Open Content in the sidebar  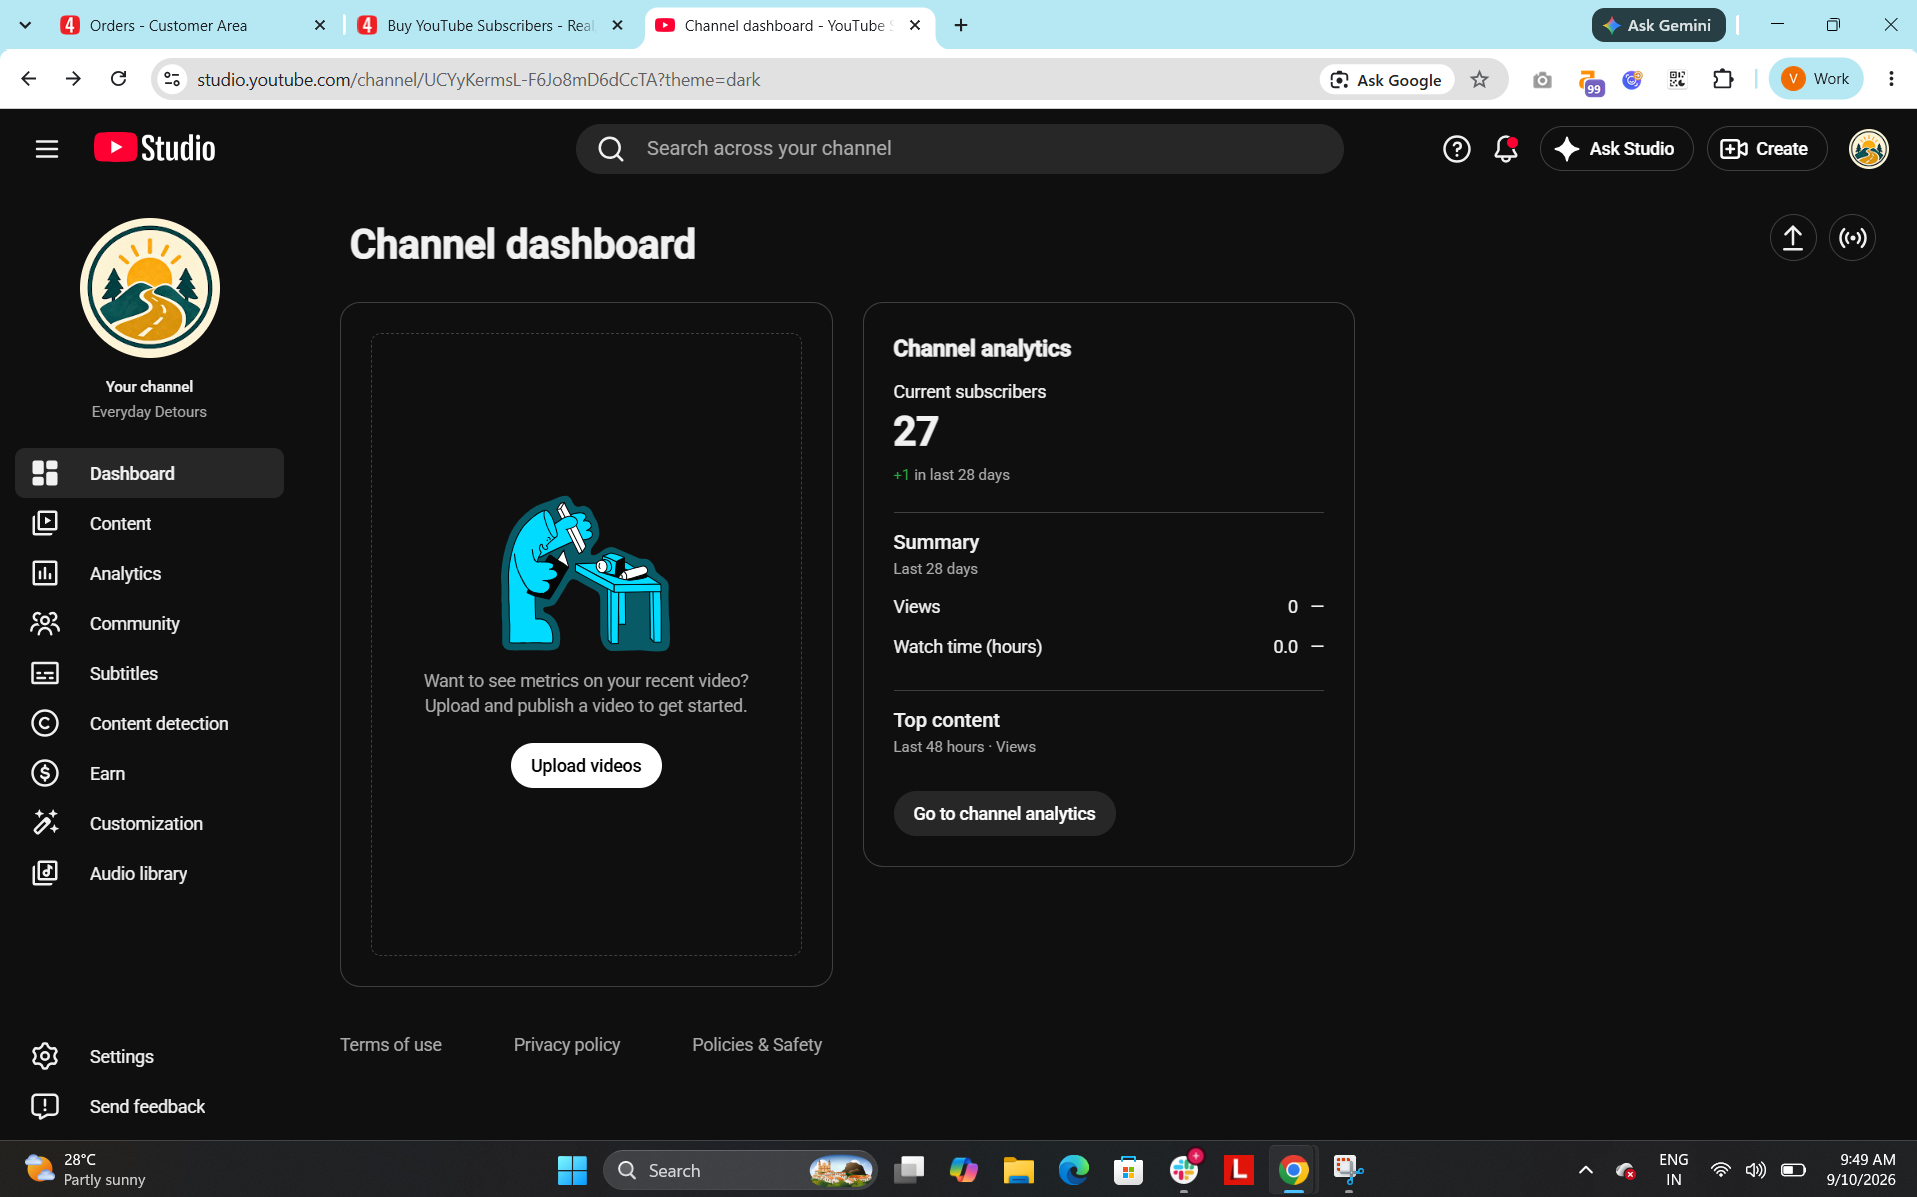pyautogui.click(x=149, y=523)
